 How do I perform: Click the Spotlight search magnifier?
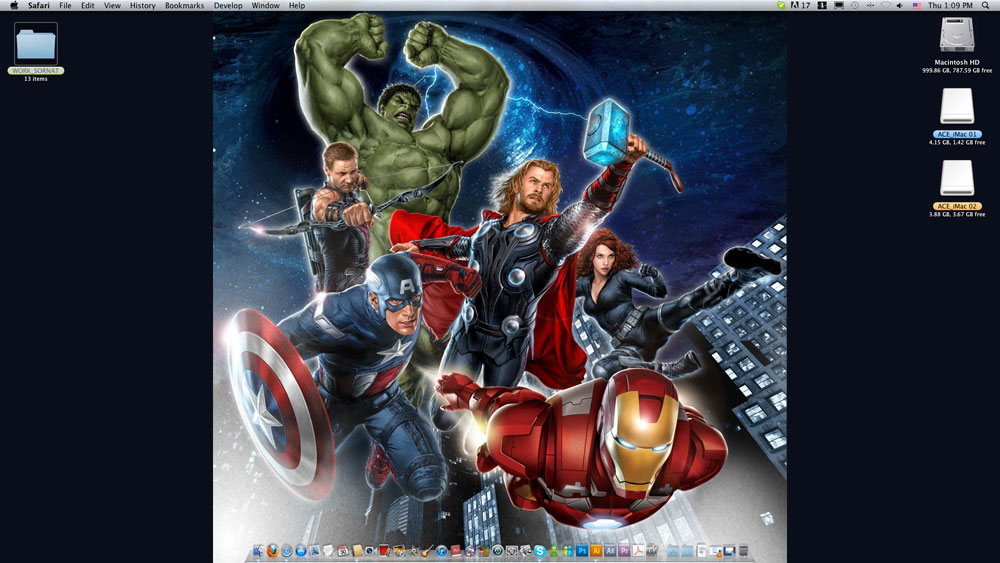985,5
